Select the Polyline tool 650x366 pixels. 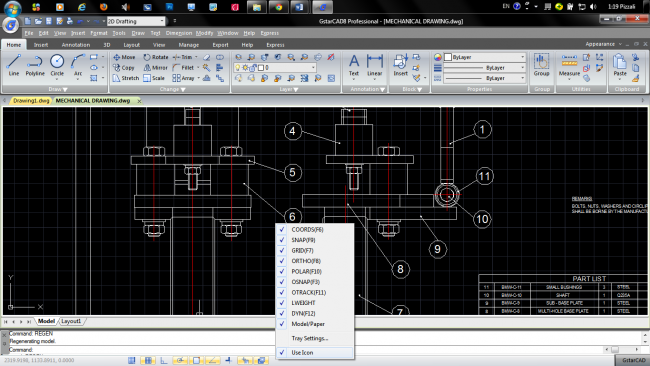pyautogui.click(x=35, y=65)
